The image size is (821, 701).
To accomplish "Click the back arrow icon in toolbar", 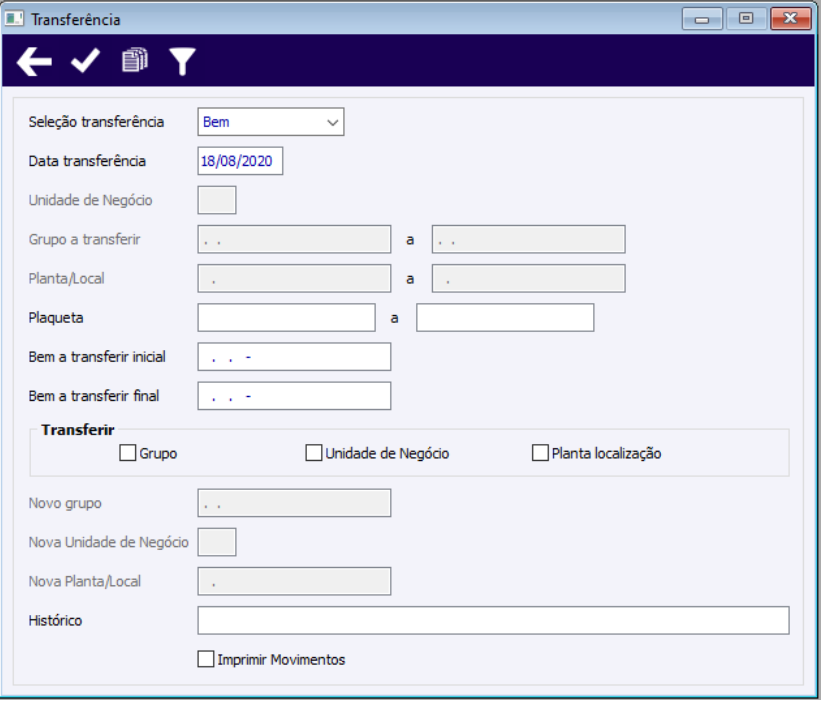I will (x=34, y=62).
